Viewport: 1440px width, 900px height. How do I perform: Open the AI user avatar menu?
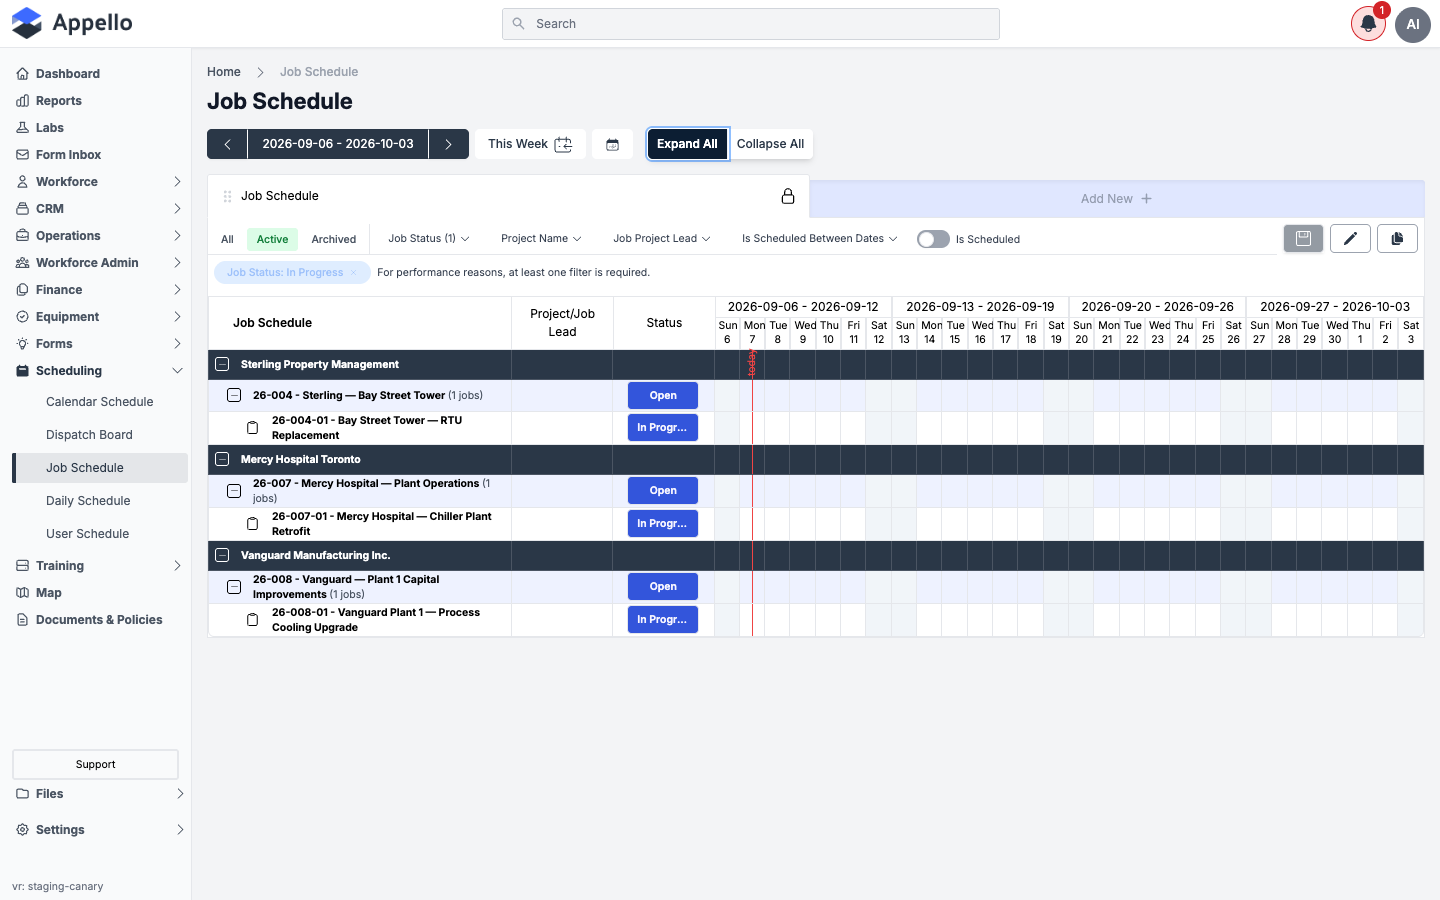(x=1413, y=24)
